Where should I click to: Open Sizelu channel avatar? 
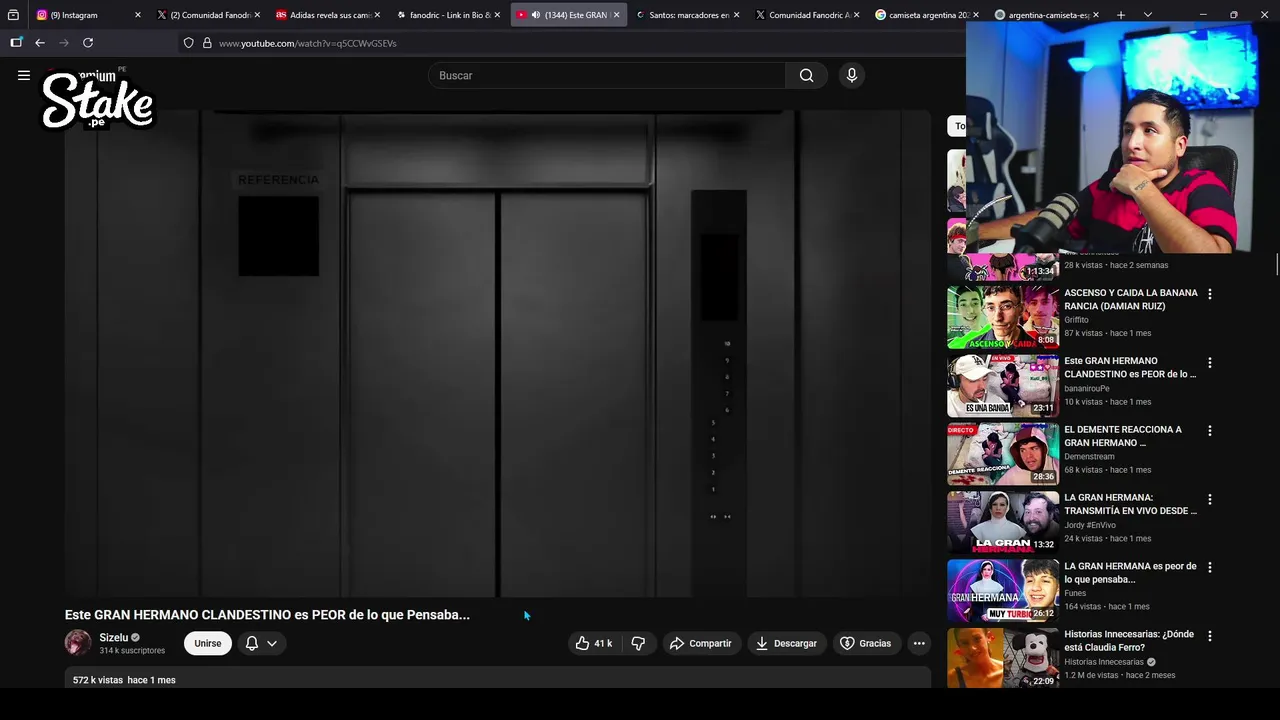tap(78, 642)
